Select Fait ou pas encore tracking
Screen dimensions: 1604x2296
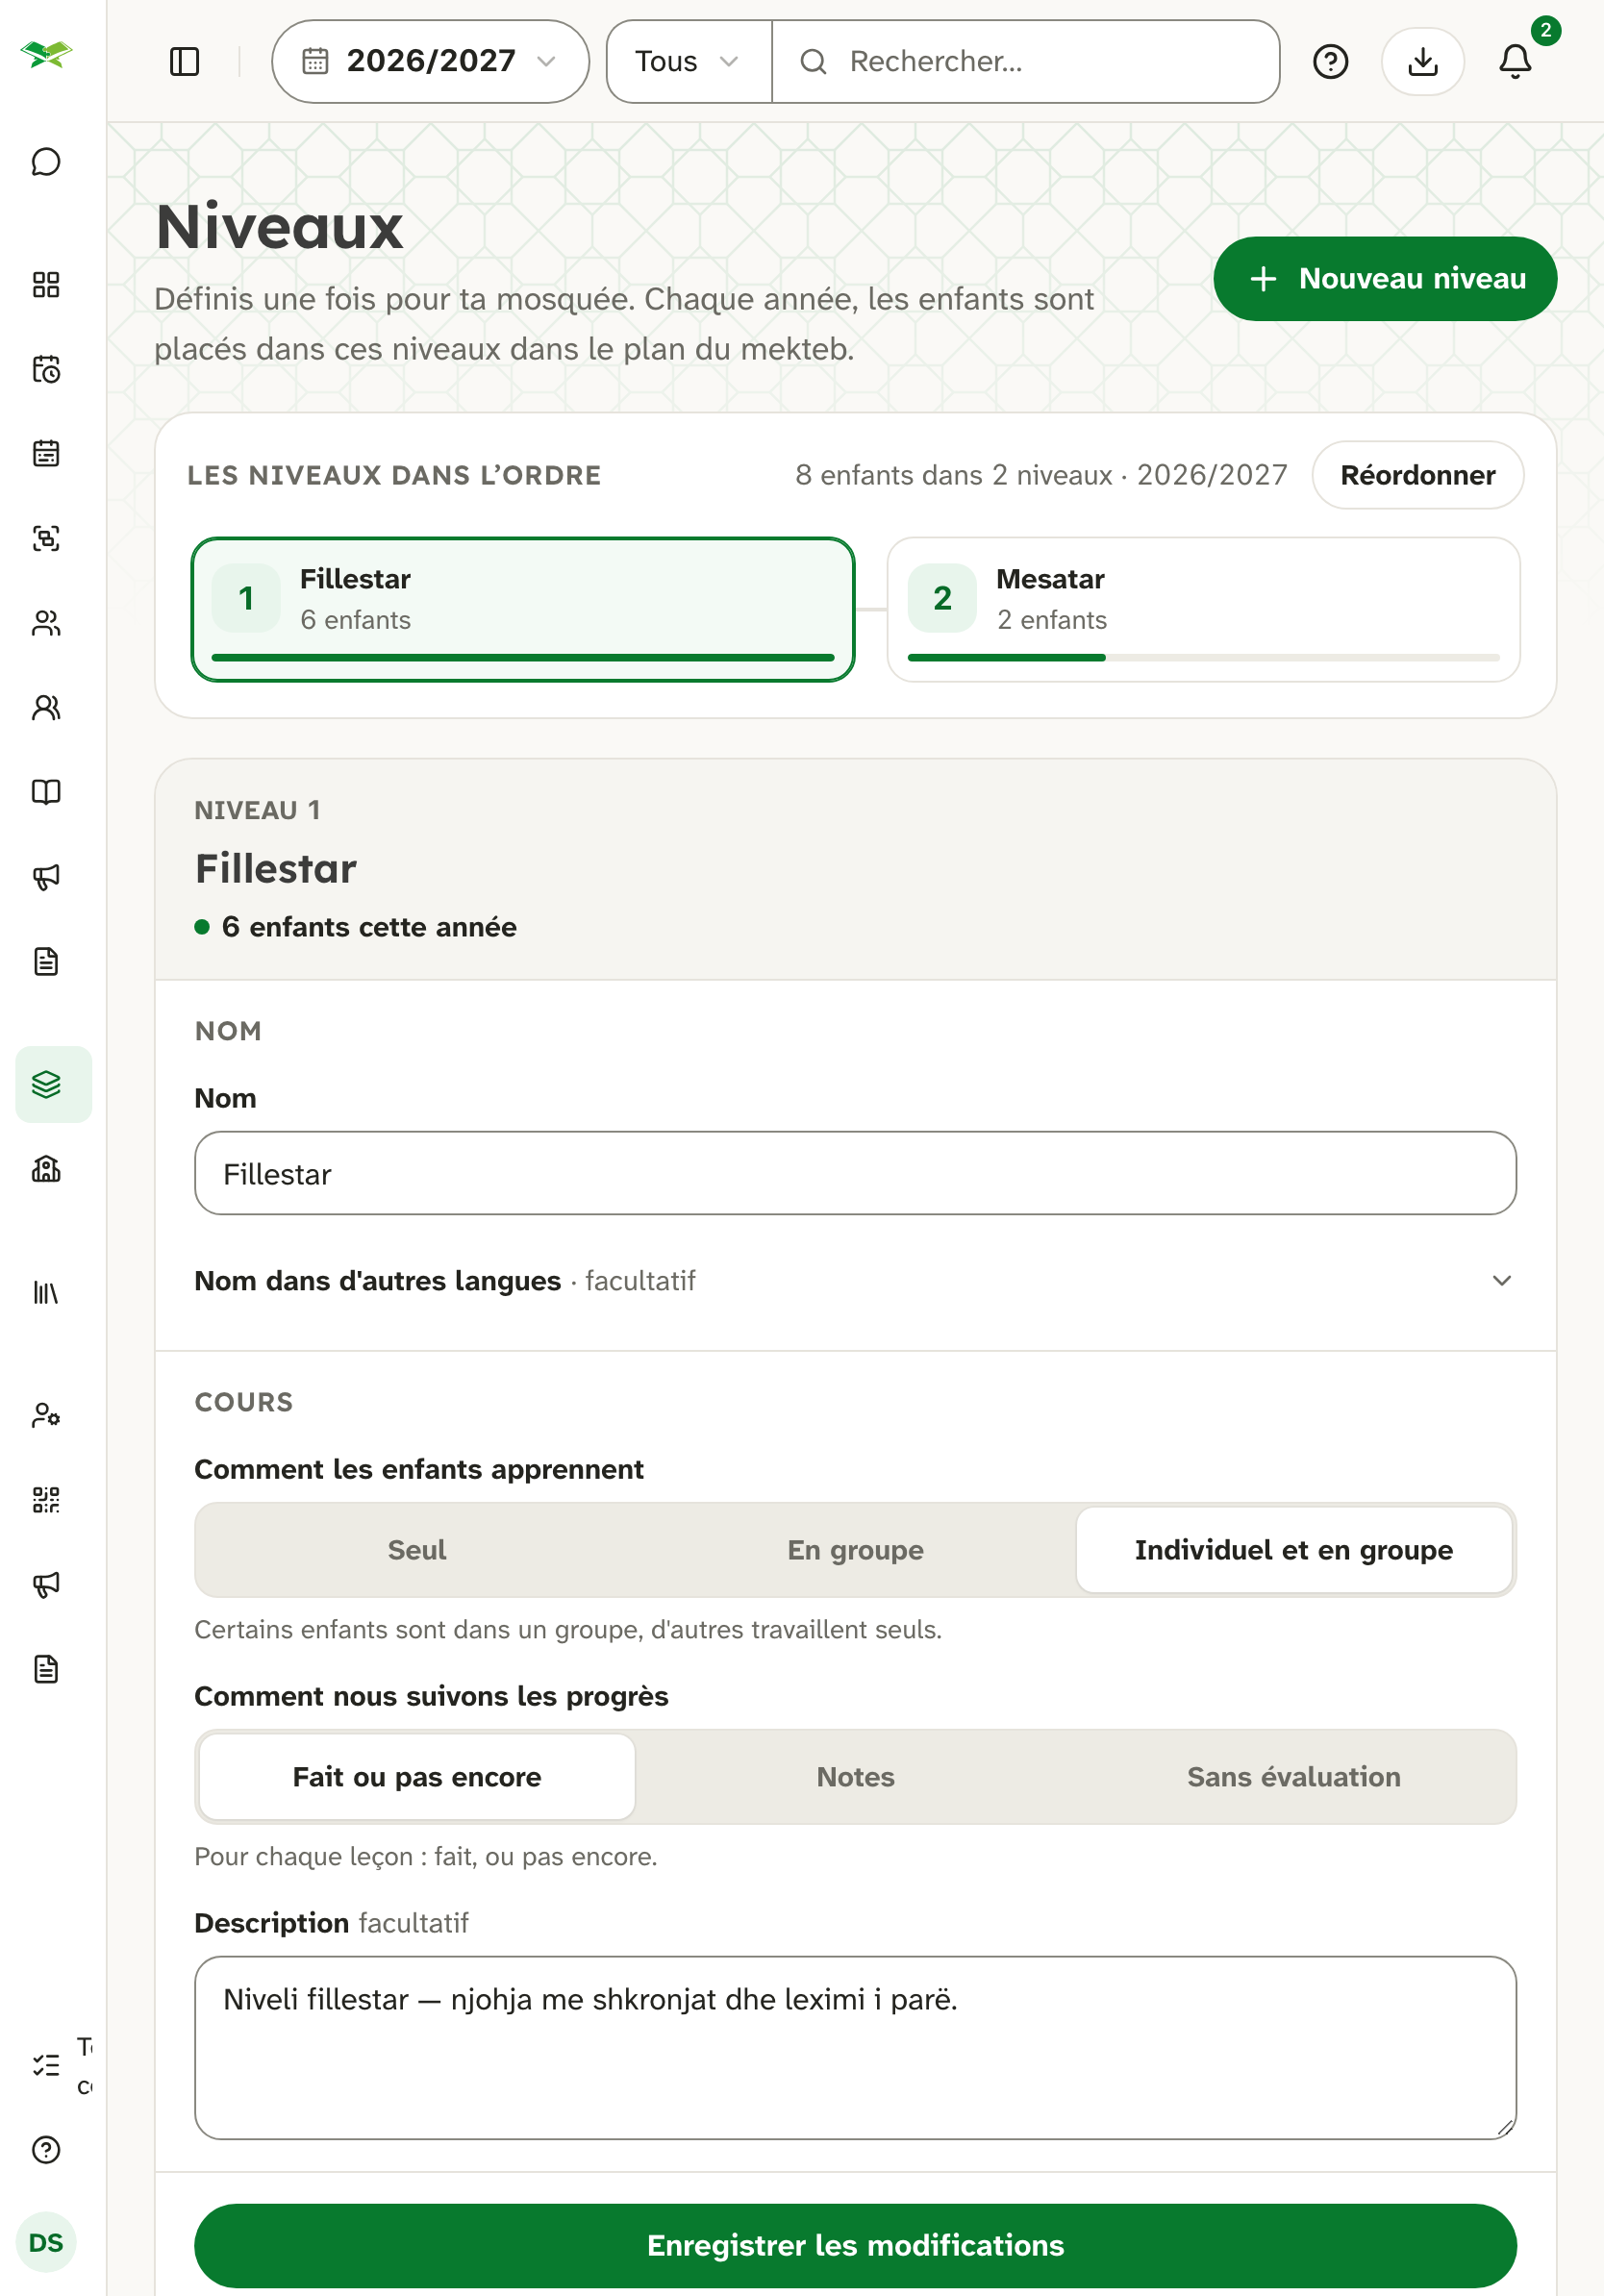(x=417, y=1776)
